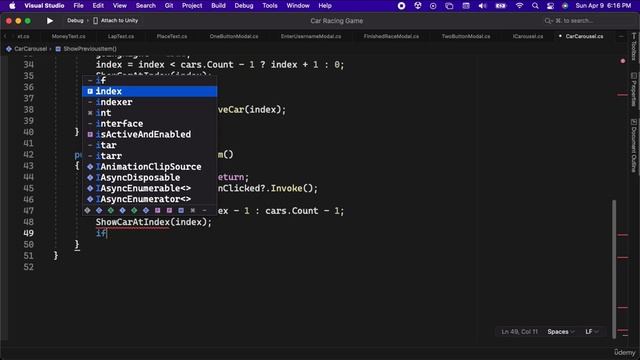Open the LF line-ending dropdown
The width and height of the screenshot is (640, 360).
(592, 332)
